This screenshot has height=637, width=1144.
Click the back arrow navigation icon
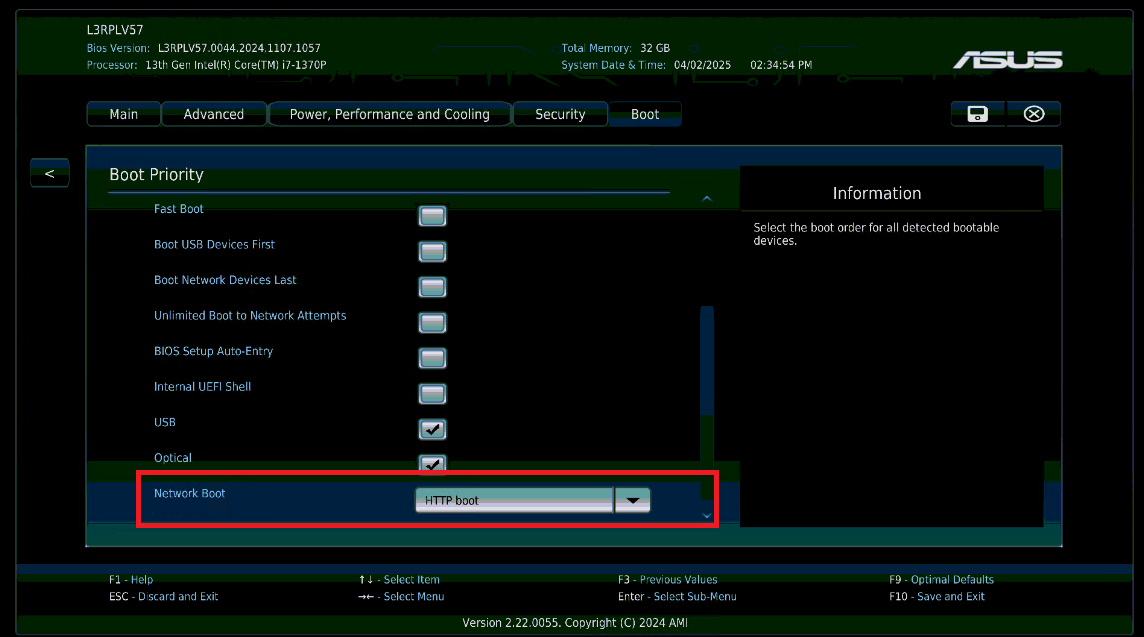[x=49, y=172]
